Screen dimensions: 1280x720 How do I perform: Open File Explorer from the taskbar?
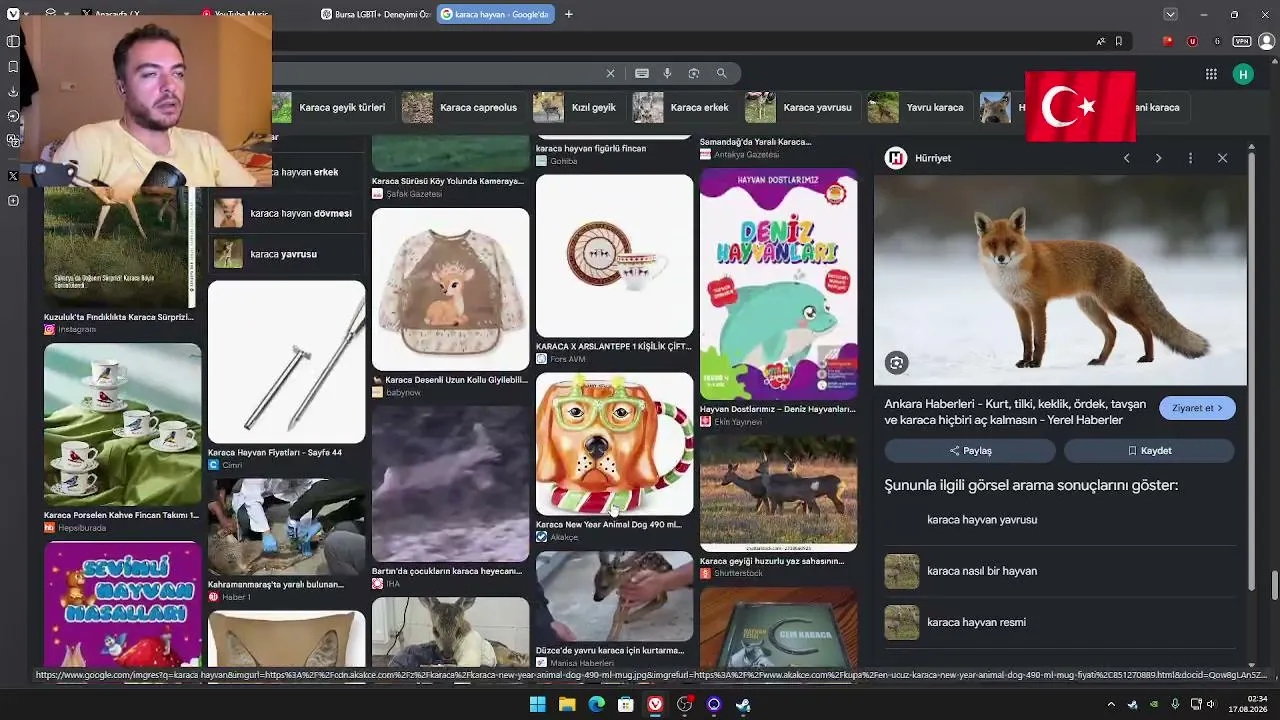pyautogui.click(x=567, y=704)
